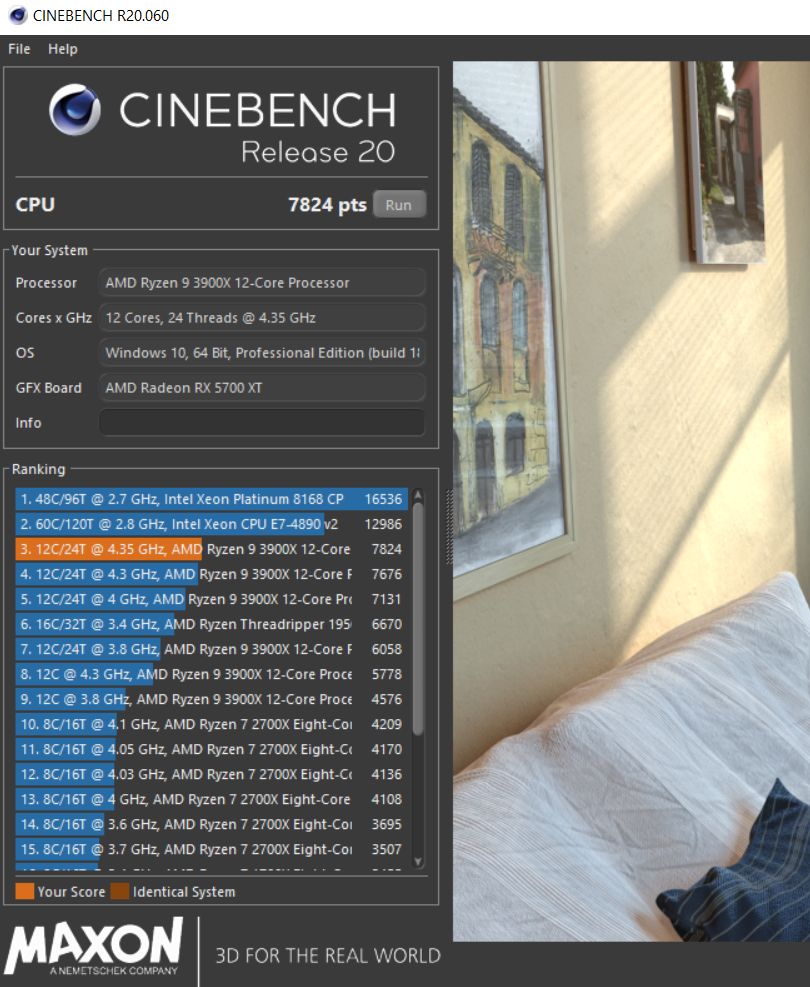Click the Cores x GHz field
The height and width of the screenshot is (987, 810).
tap(262, 318)
